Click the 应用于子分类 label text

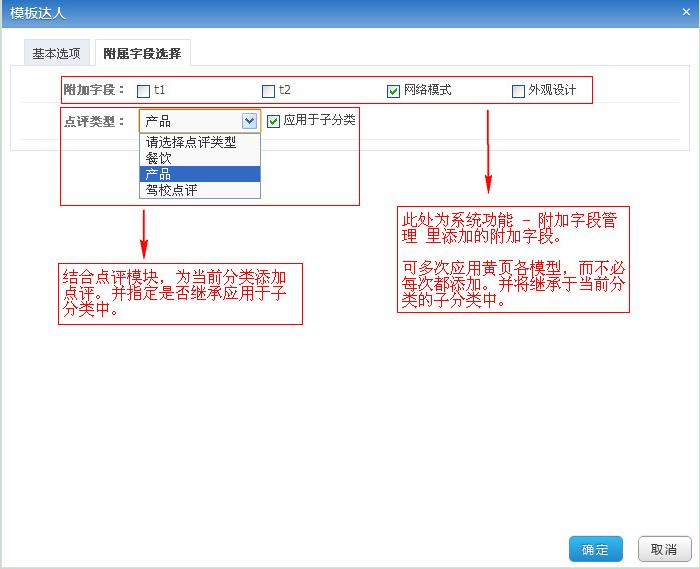click(x=320, y=120)
